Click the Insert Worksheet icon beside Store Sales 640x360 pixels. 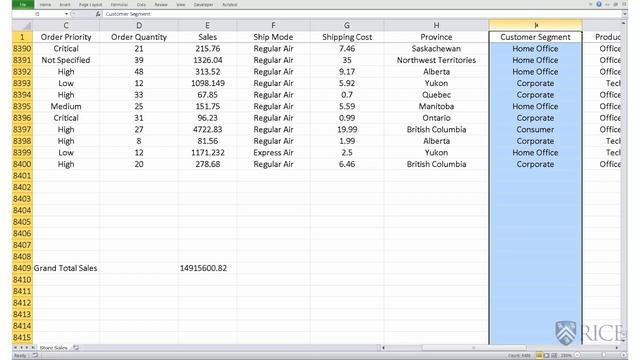click(x=76, y=348)
